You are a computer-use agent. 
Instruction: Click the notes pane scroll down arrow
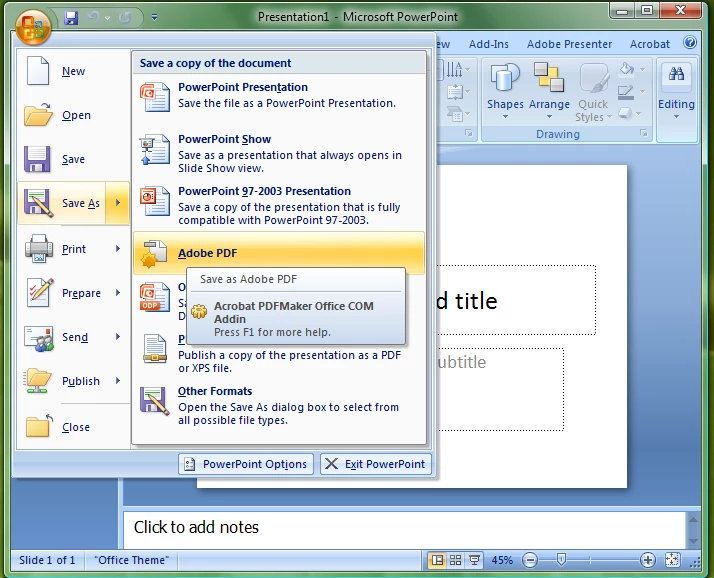pos(694,541)
